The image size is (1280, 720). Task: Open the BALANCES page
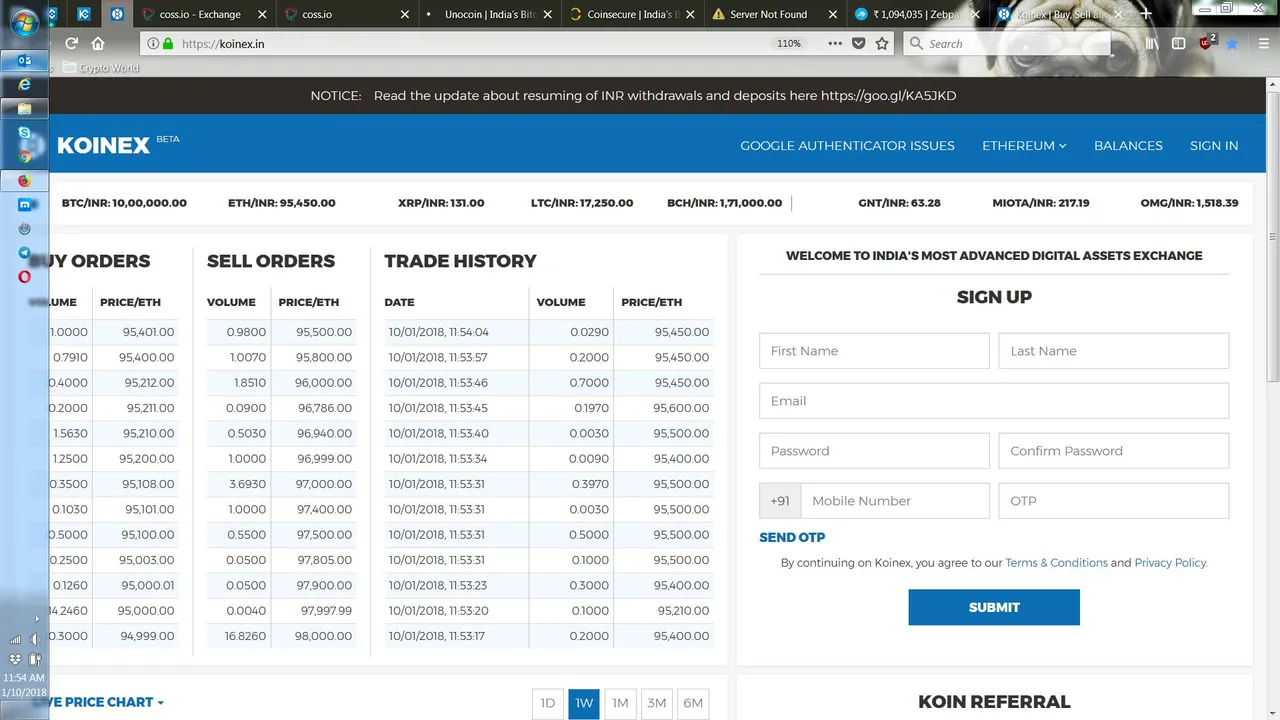pos(1128,146)
